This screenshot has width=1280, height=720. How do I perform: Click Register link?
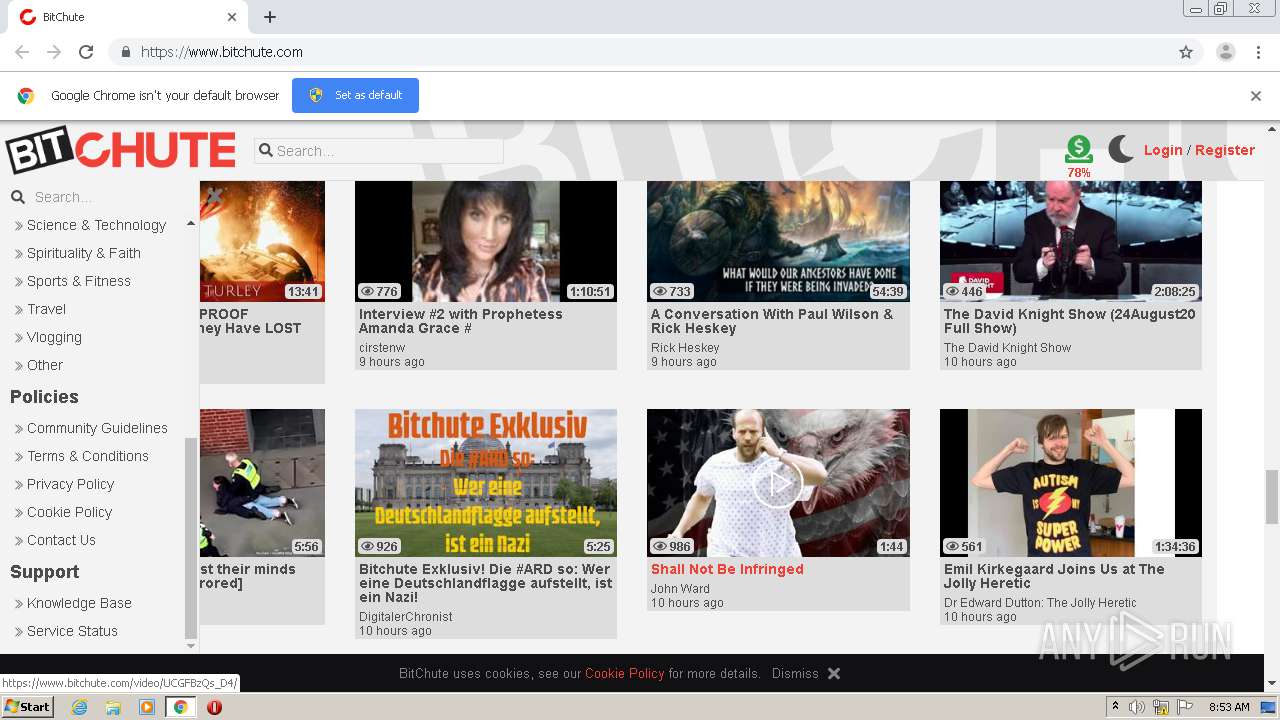(x=1225, y=150)
